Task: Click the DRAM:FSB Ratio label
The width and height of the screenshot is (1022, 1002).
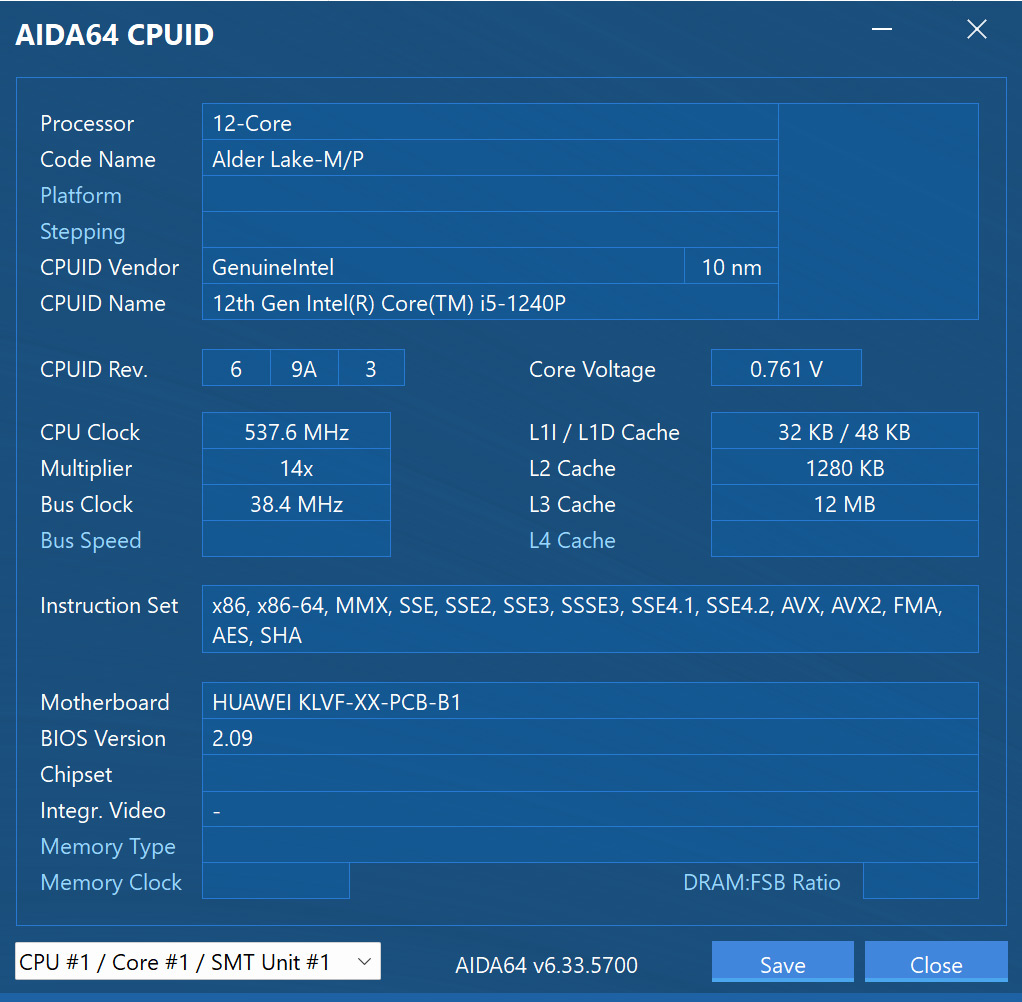Action: point(761,881)
